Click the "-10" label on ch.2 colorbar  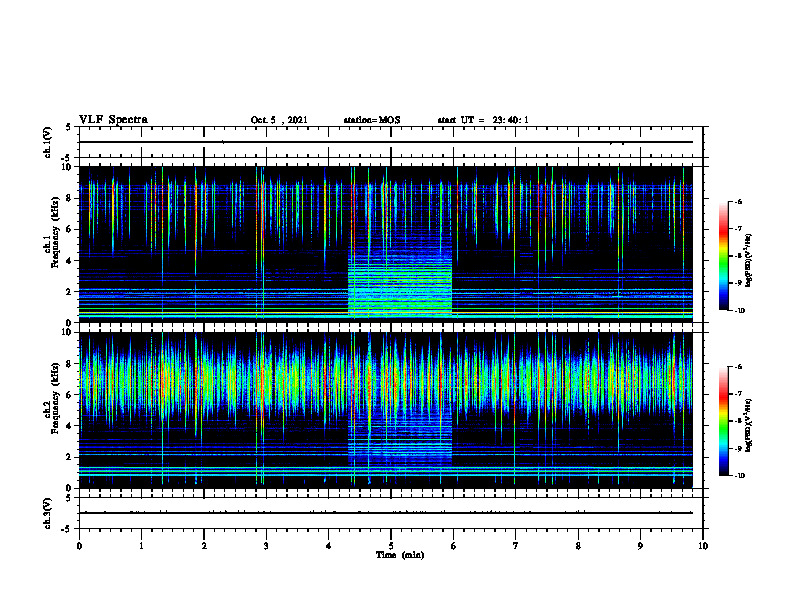739,475
